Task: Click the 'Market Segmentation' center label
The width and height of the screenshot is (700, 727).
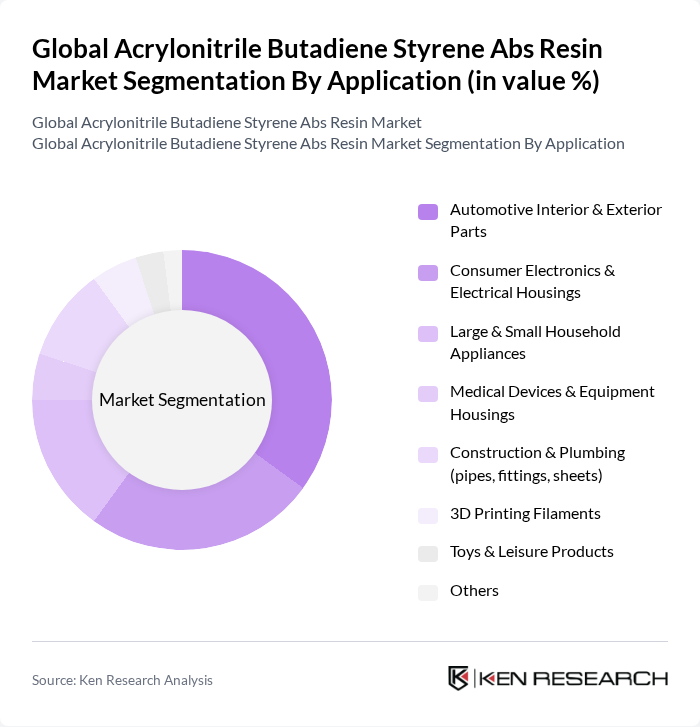Action: pos(182,400)
